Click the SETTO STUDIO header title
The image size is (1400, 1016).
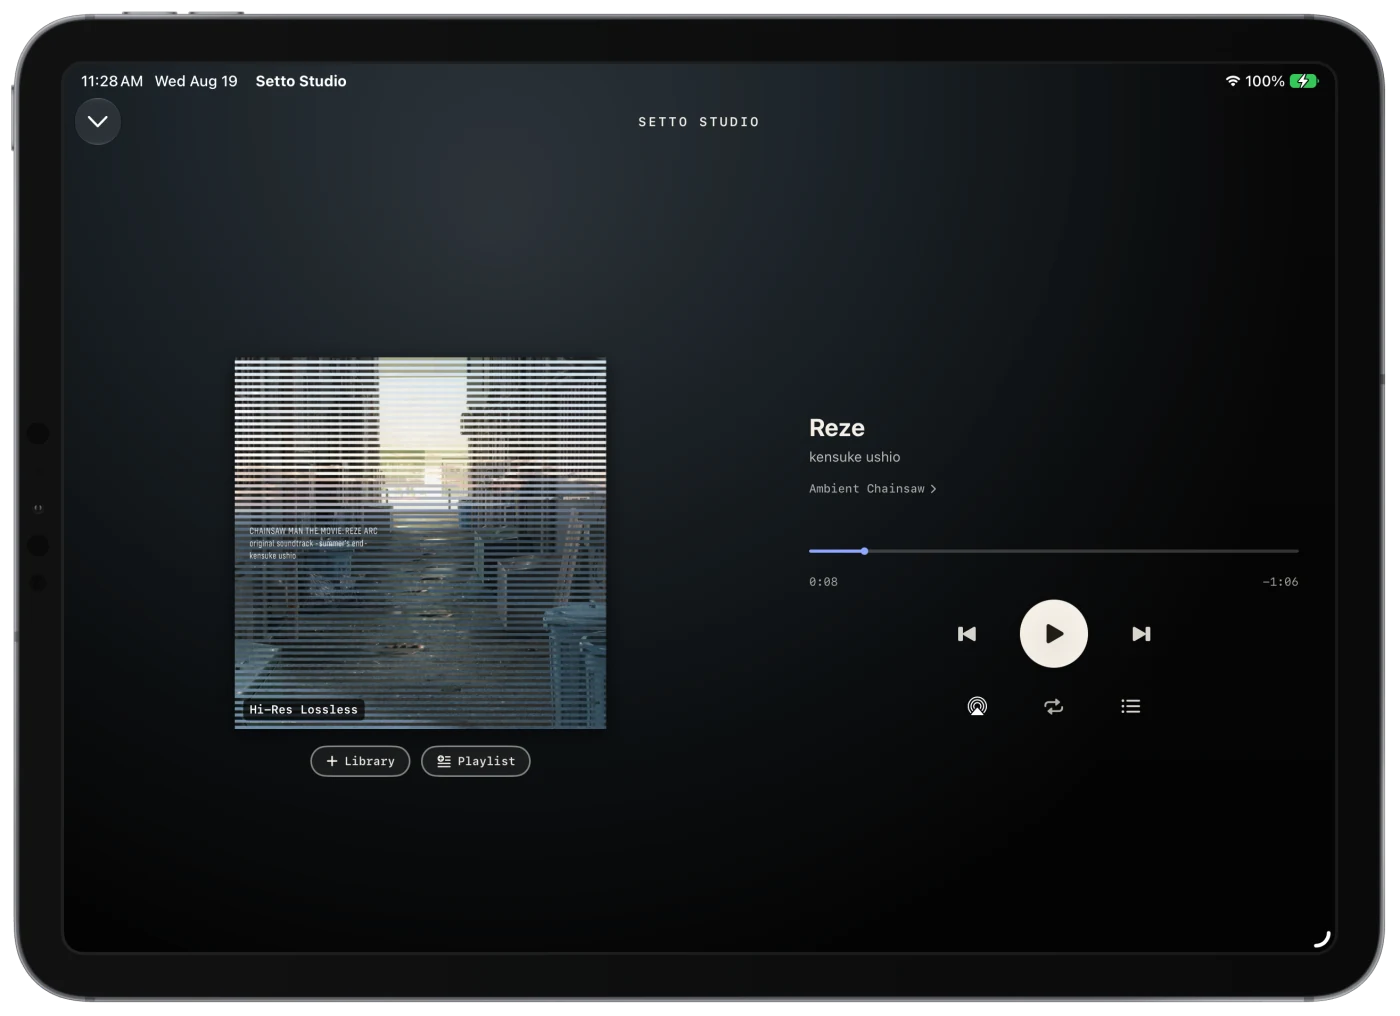pyautogui.click(x=699, y=122)
